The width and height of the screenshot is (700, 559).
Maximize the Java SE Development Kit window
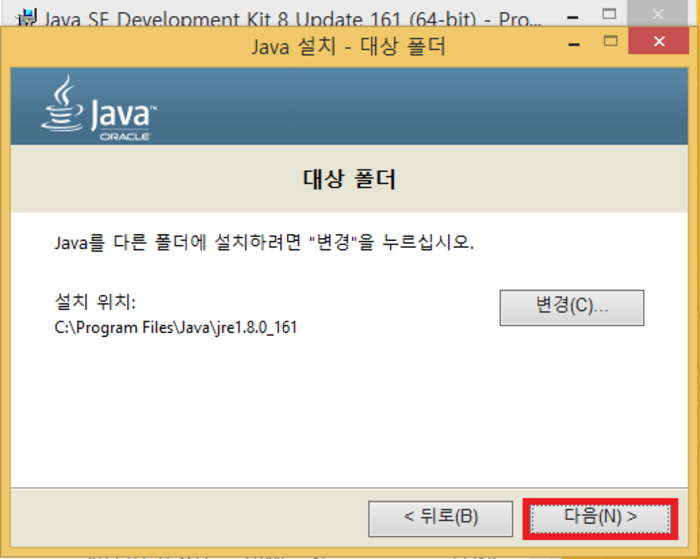tap(609, 14)
